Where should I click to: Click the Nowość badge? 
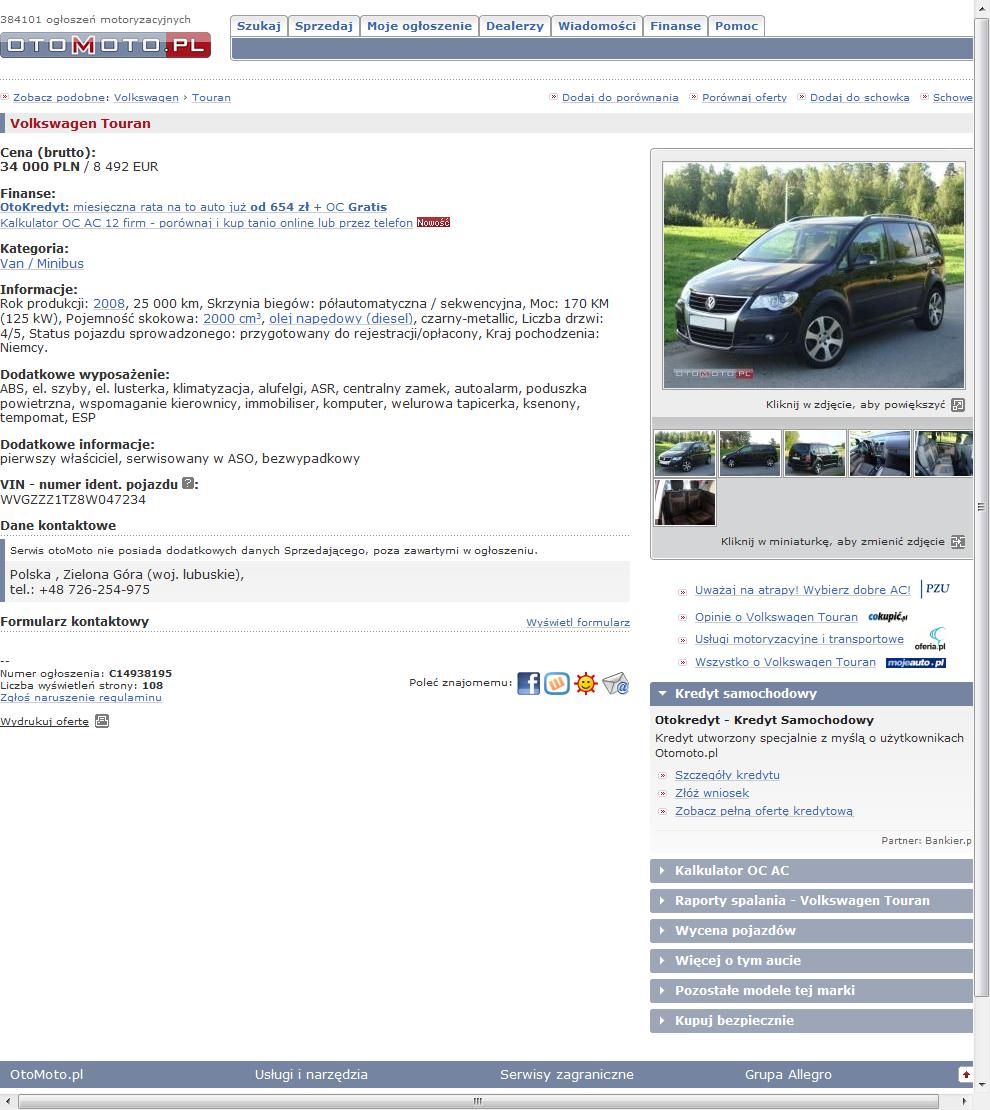coord(433,222)
